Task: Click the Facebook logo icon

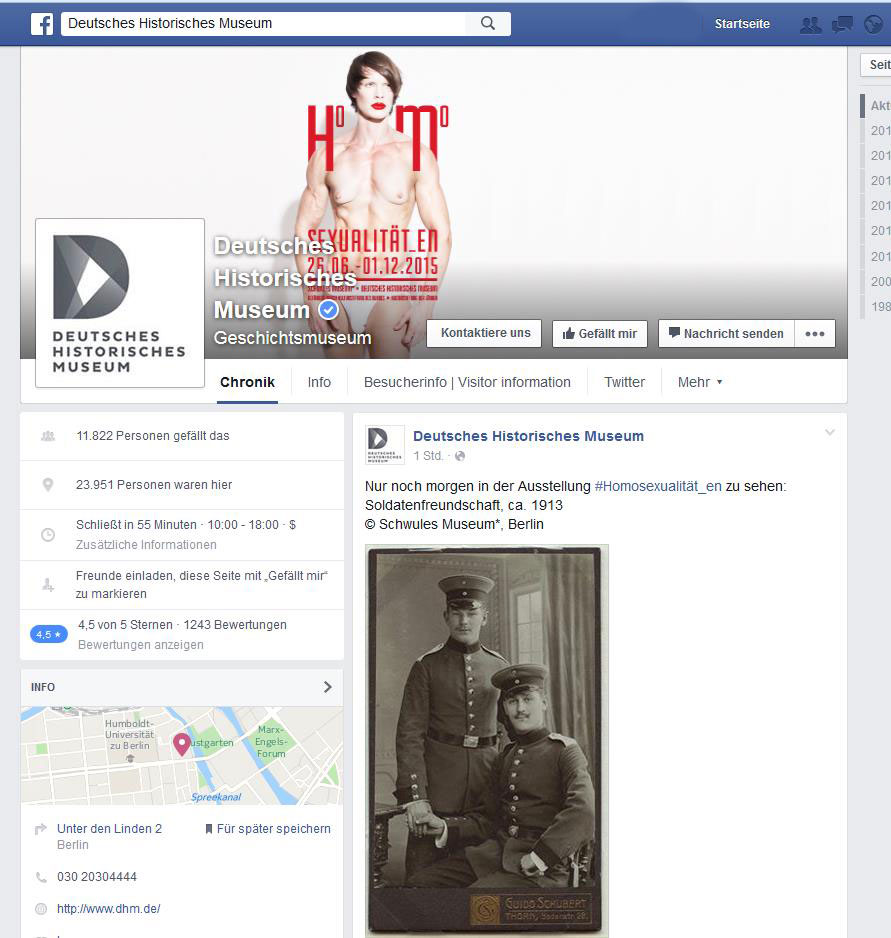Action: (42, 23)
